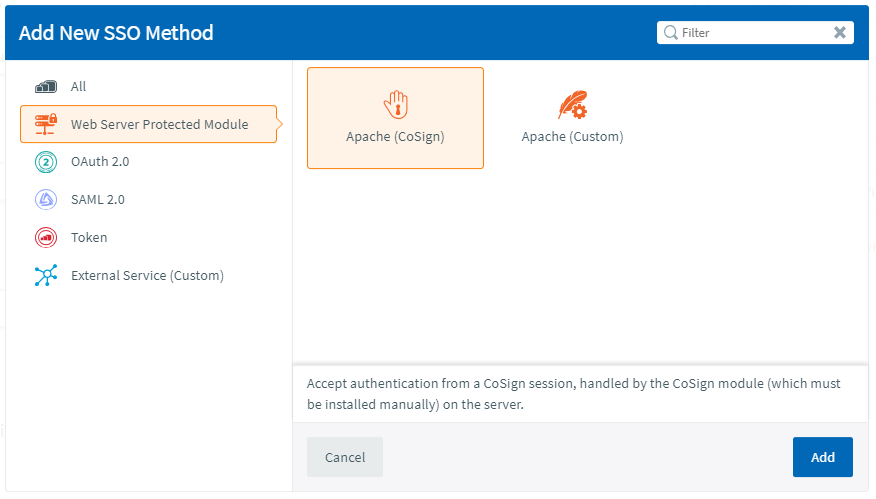
Task: Show All SSO methods
Action: [79, 87]
